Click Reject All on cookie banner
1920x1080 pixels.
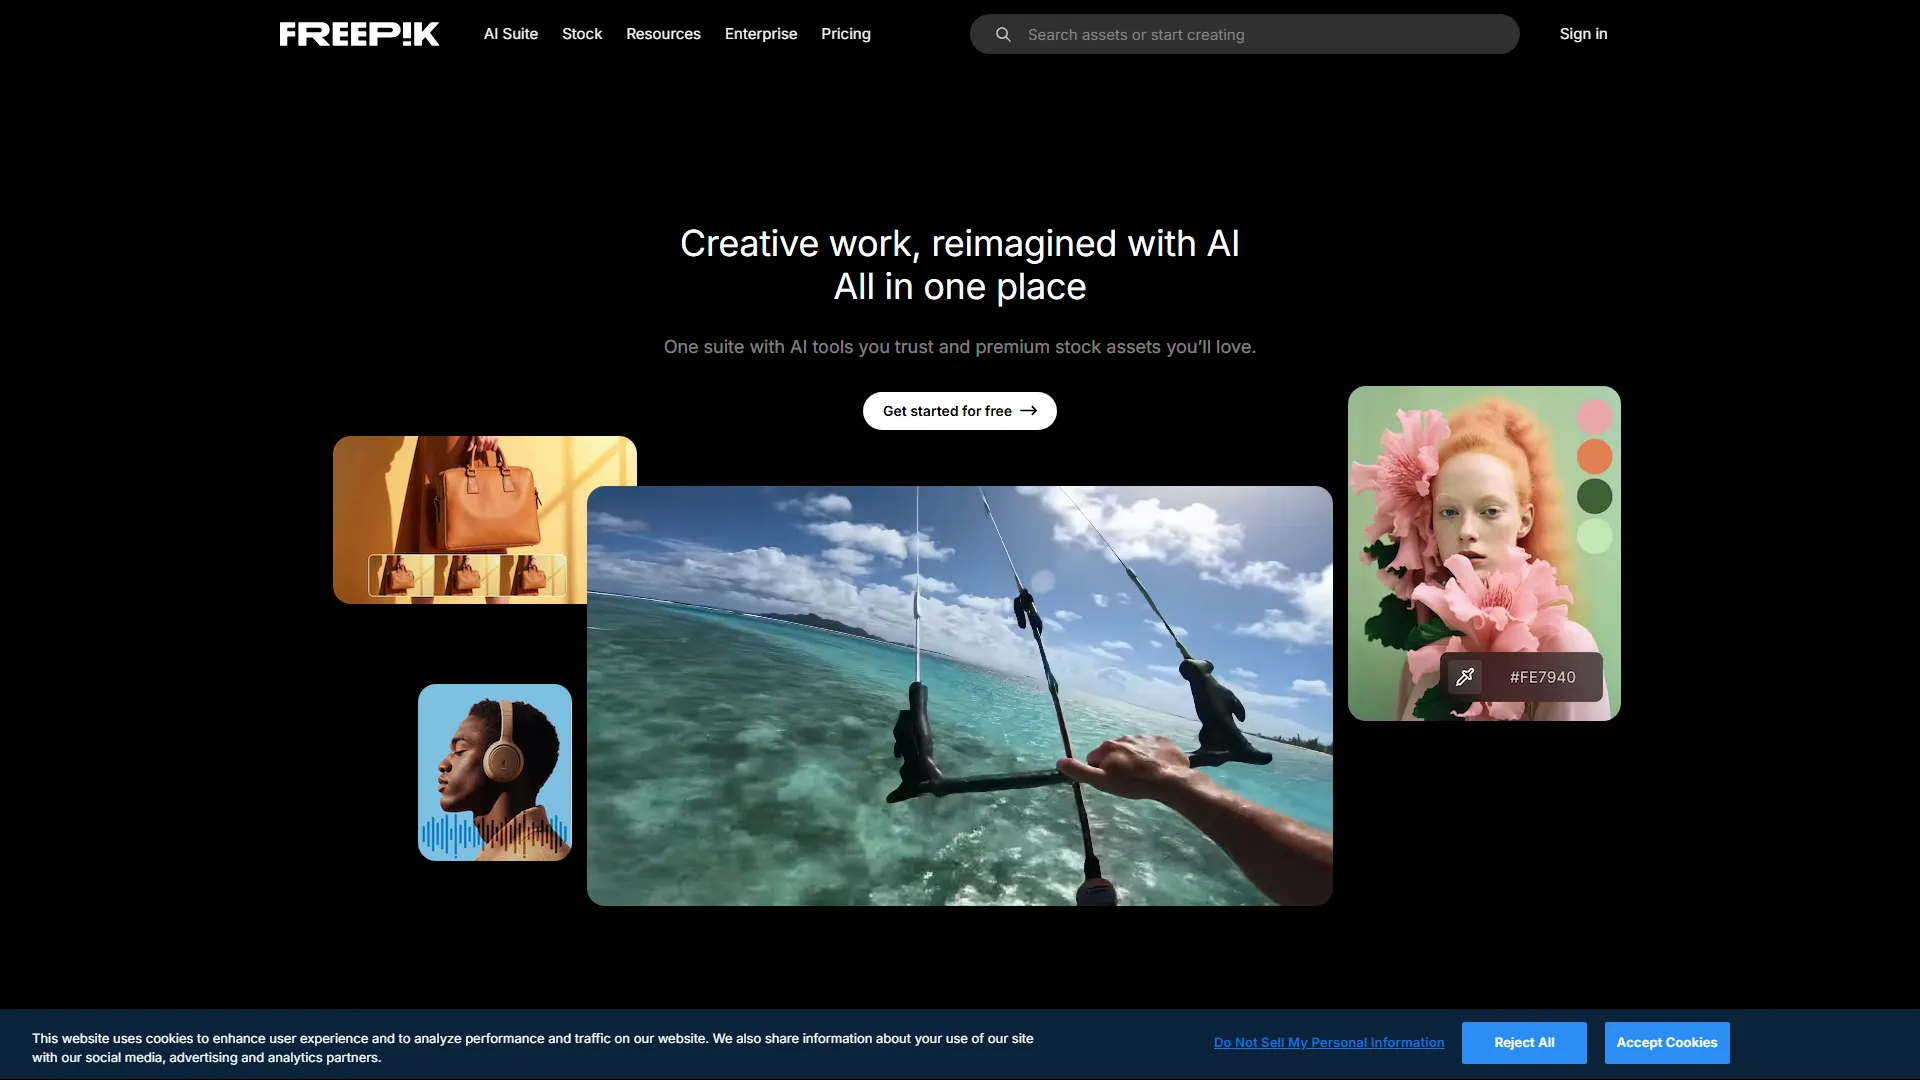[1523, 1042]
